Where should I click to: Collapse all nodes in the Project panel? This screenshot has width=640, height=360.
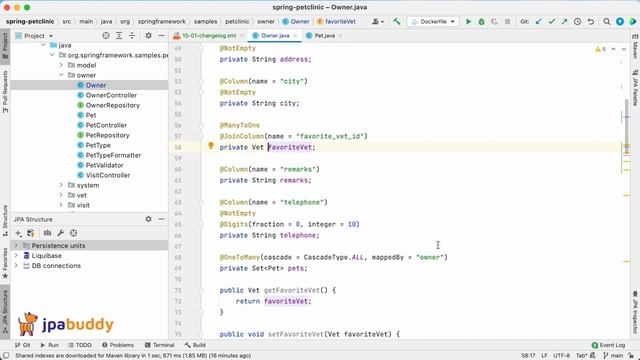132,36
